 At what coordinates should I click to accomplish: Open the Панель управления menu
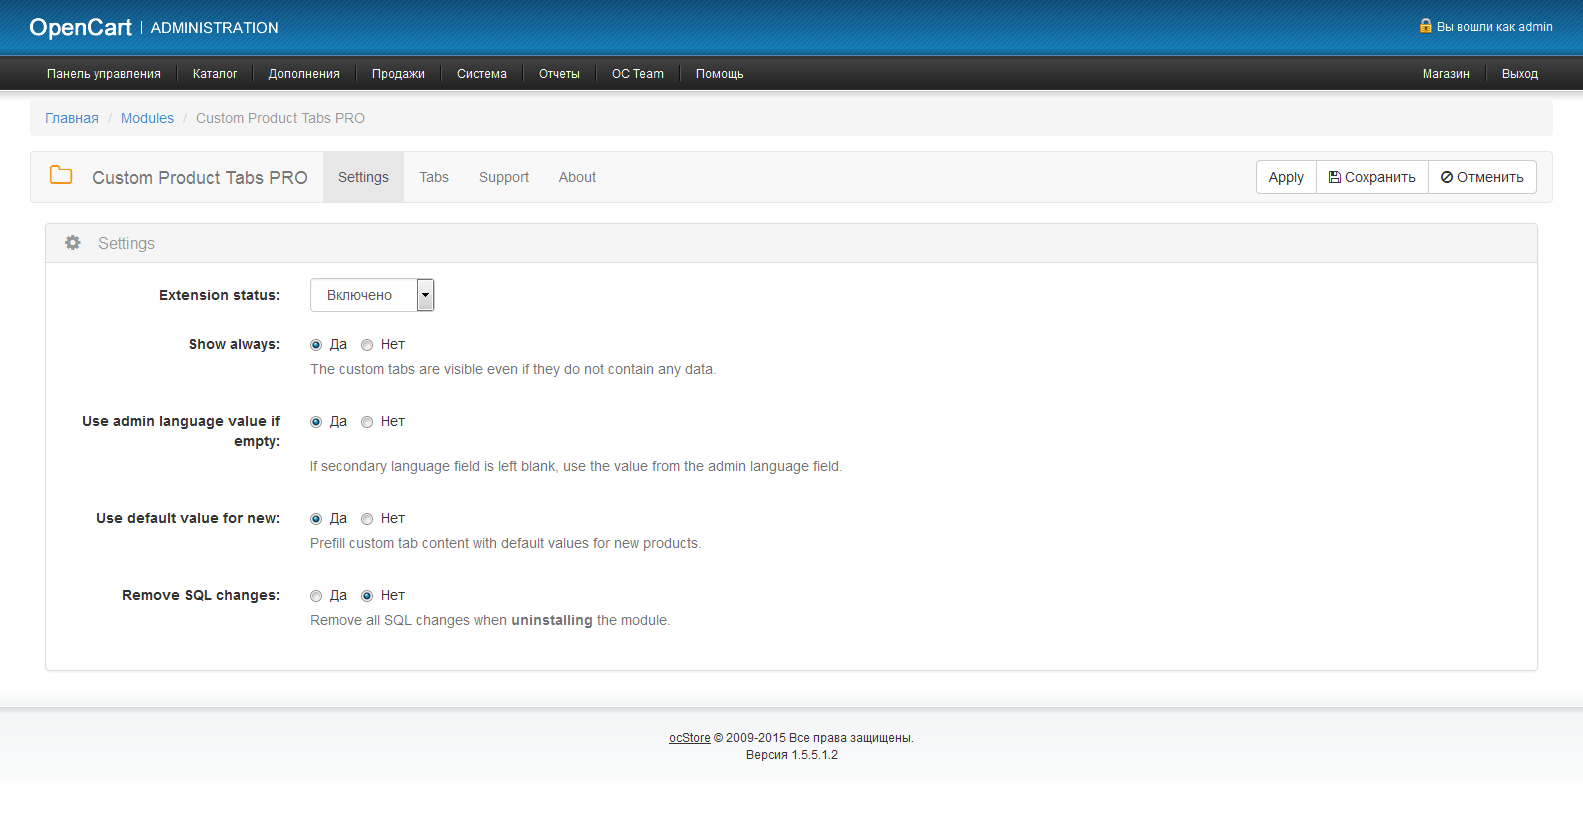(104, 74)
